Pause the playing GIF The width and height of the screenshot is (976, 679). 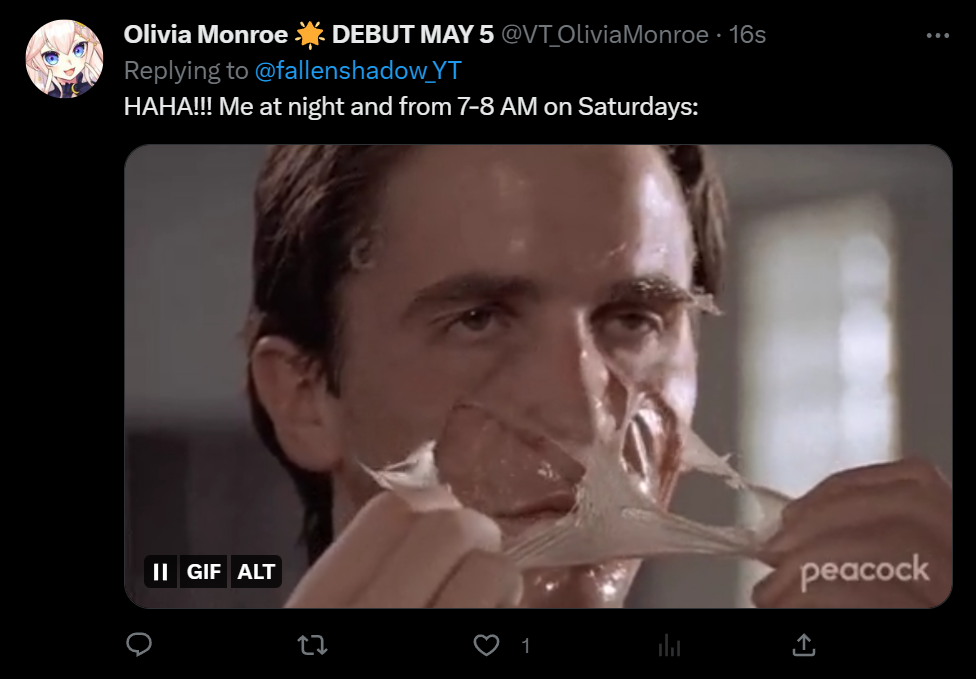[x=160, y=572]
